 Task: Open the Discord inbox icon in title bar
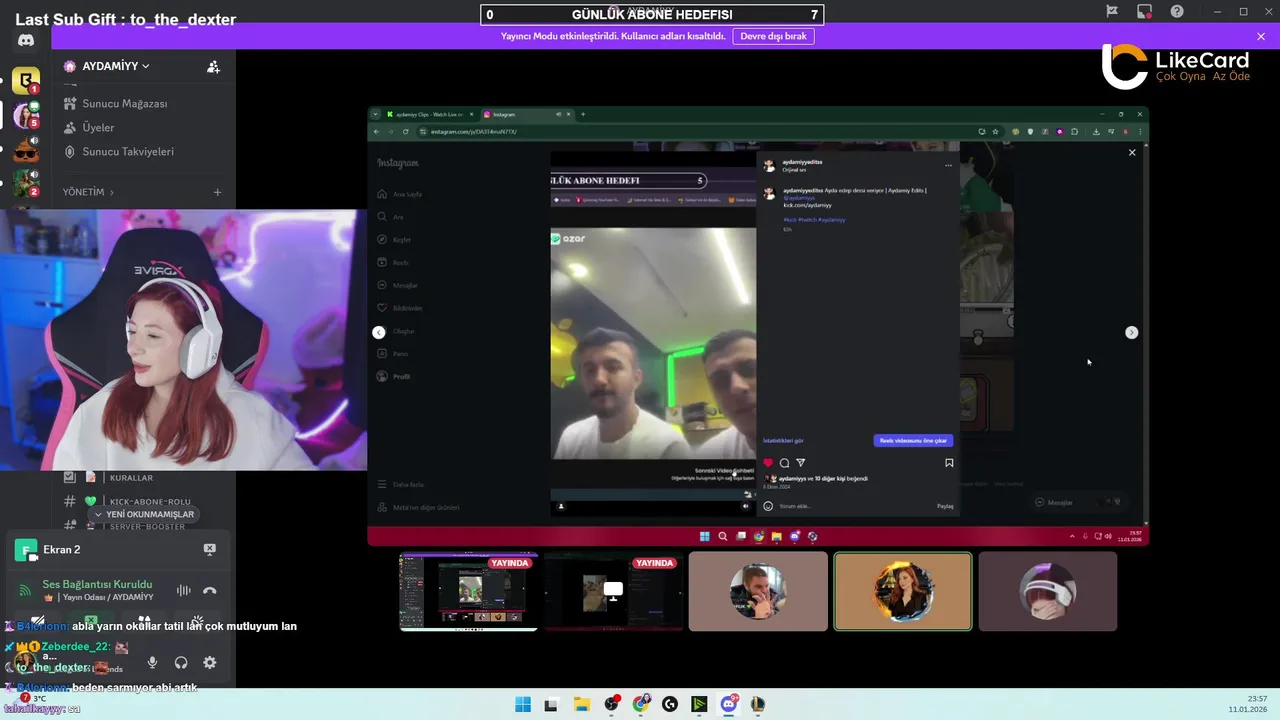pos(1144,12)
